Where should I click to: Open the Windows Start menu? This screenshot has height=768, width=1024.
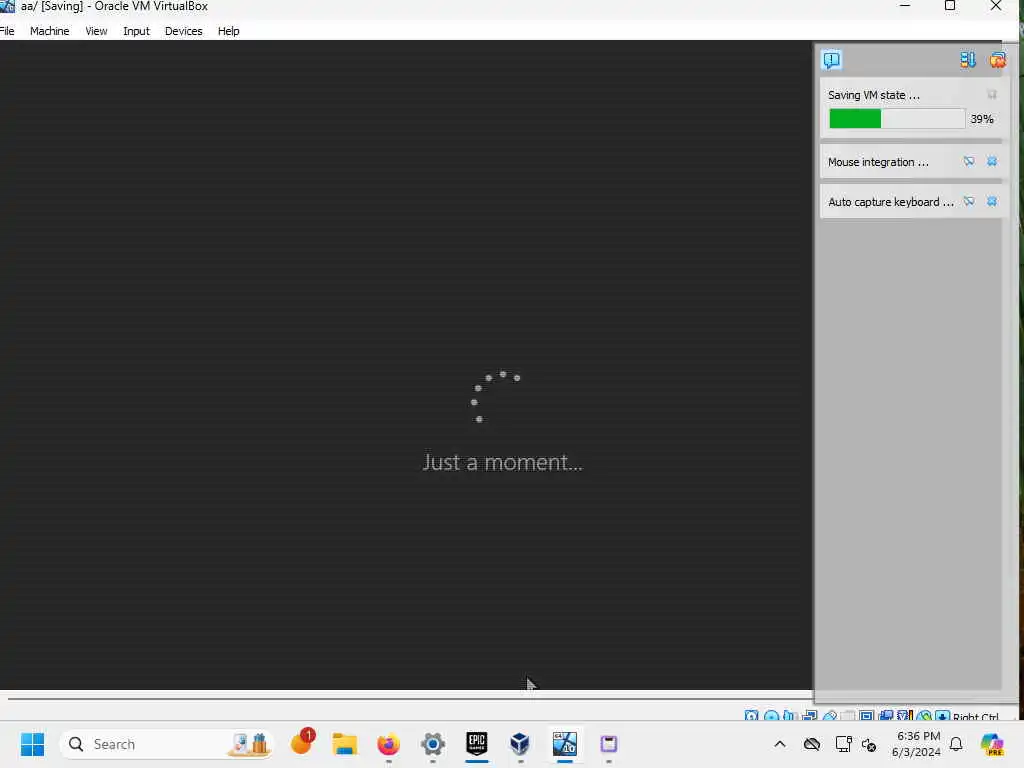coord(32,744)
